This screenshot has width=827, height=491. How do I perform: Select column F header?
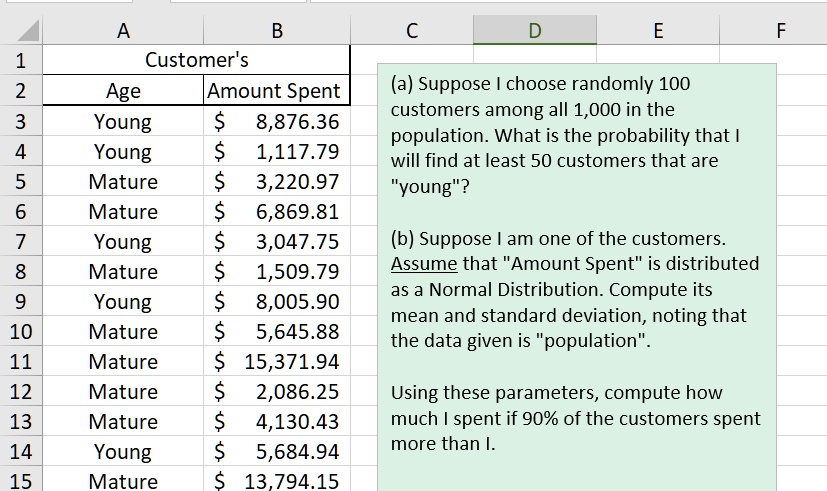pos(780,31)
